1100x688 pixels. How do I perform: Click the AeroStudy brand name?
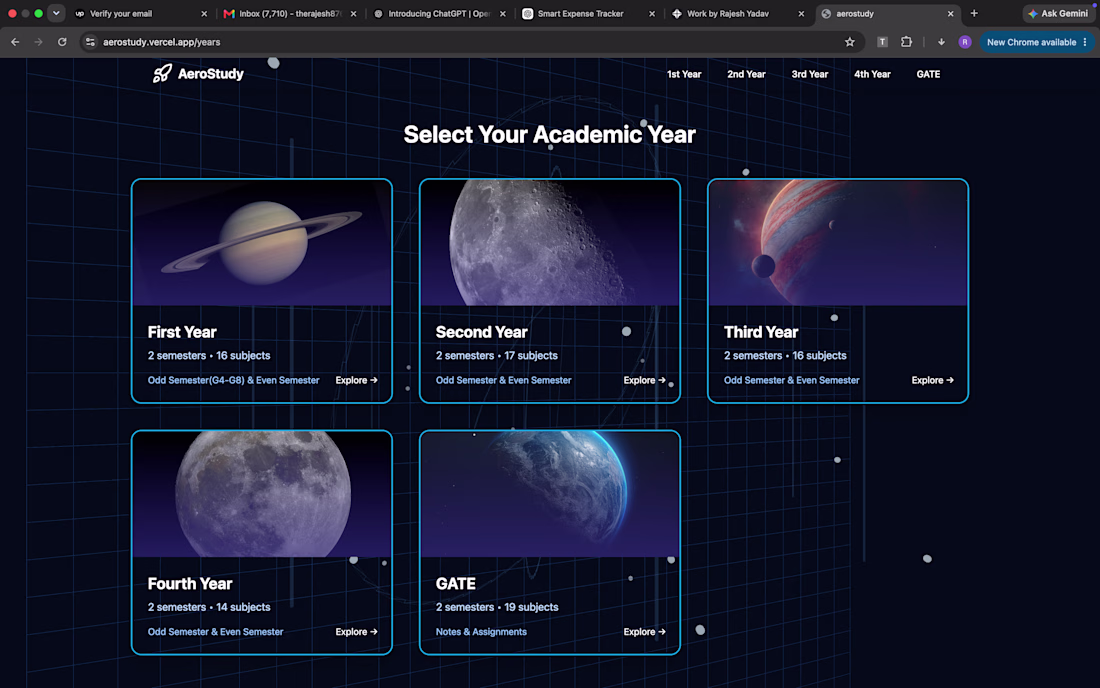(x=210, y=74)
